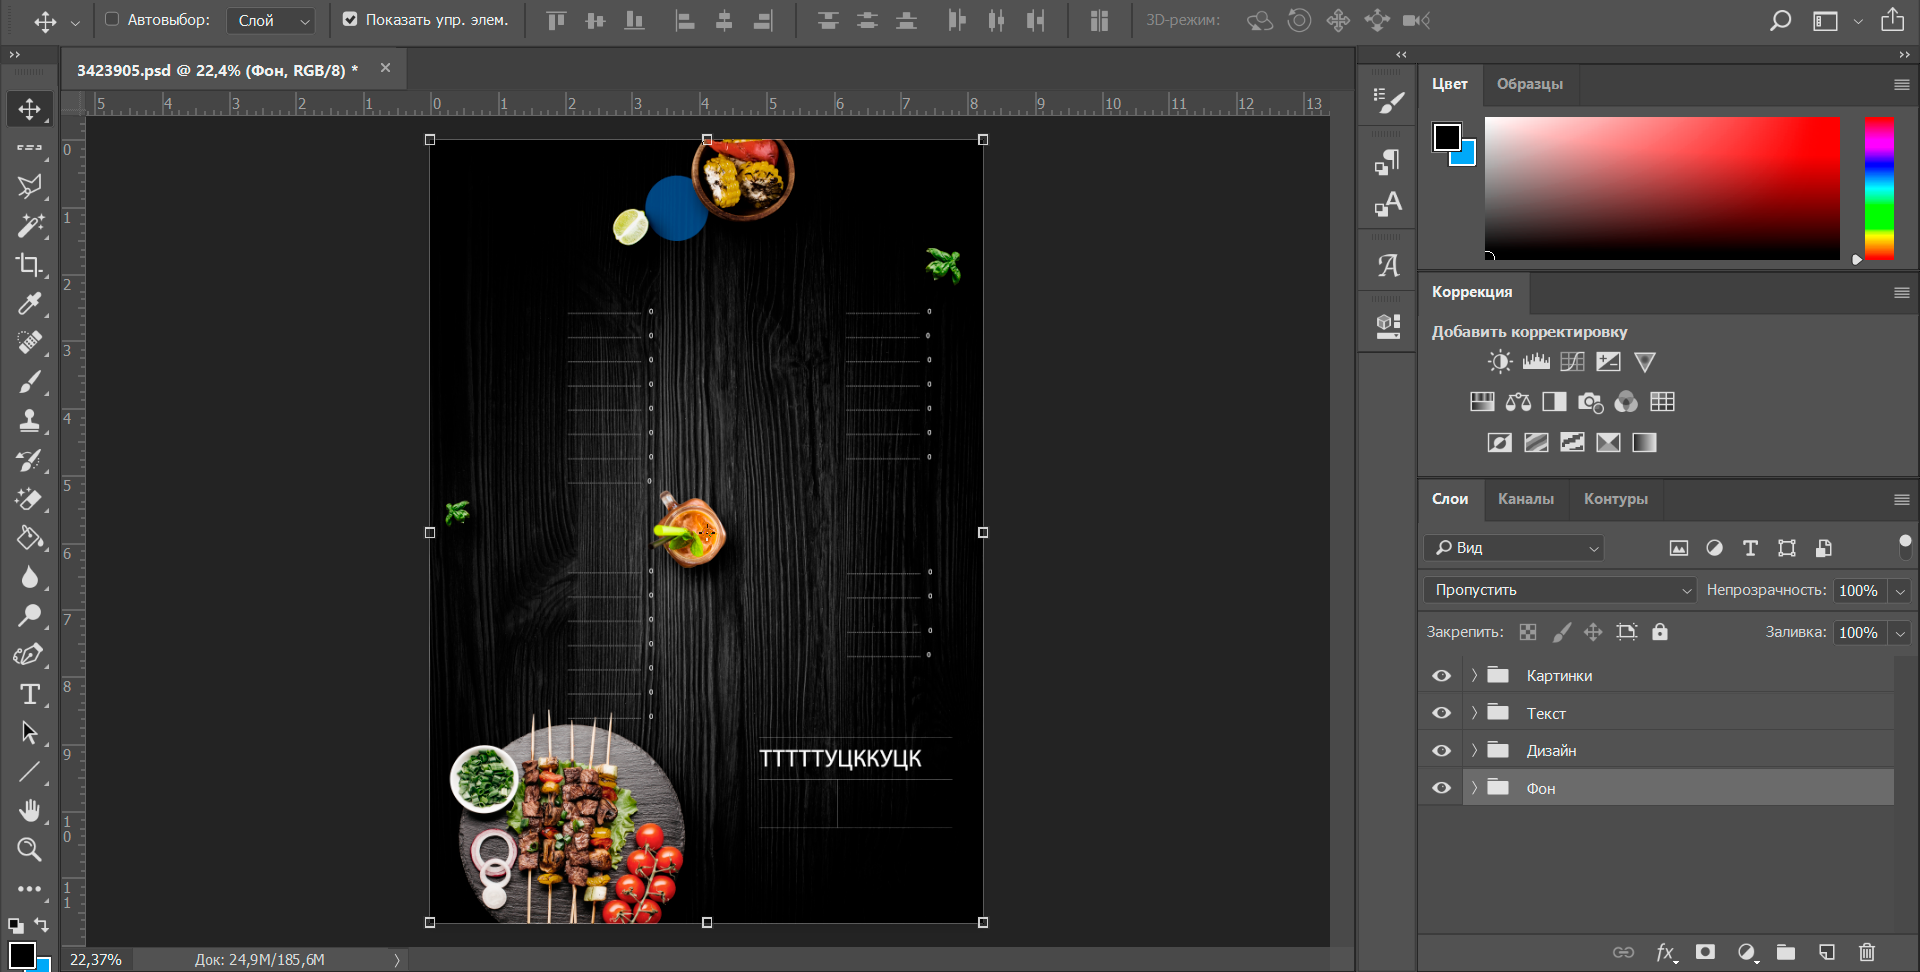Delete layer with the trash icon
This screenshot has height=972, width=1920.
click(1866, 952)
